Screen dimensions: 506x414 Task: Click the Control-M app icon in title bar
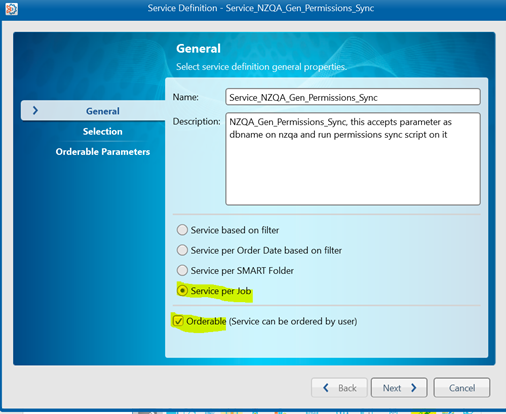click(x=11, y=9)
